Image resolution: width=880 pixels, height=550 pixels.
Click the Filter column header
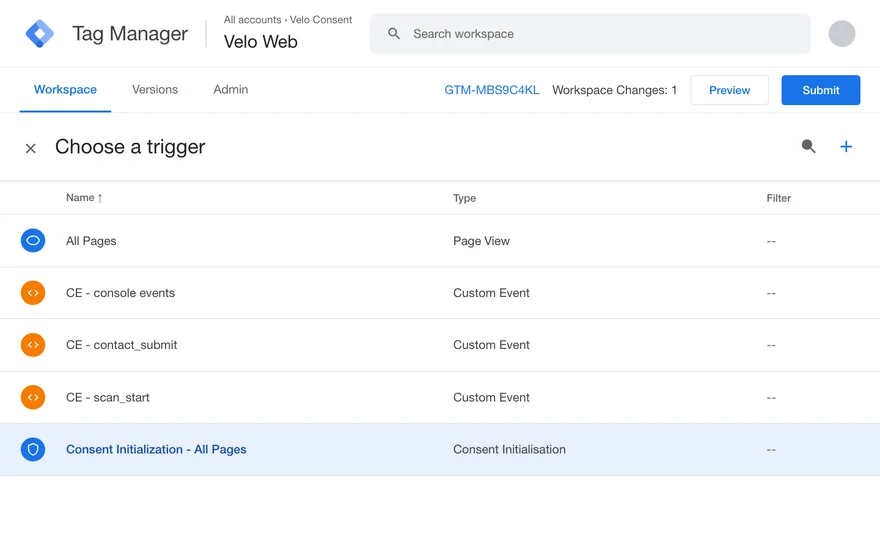pyautogui.click(x=778, y=198)
